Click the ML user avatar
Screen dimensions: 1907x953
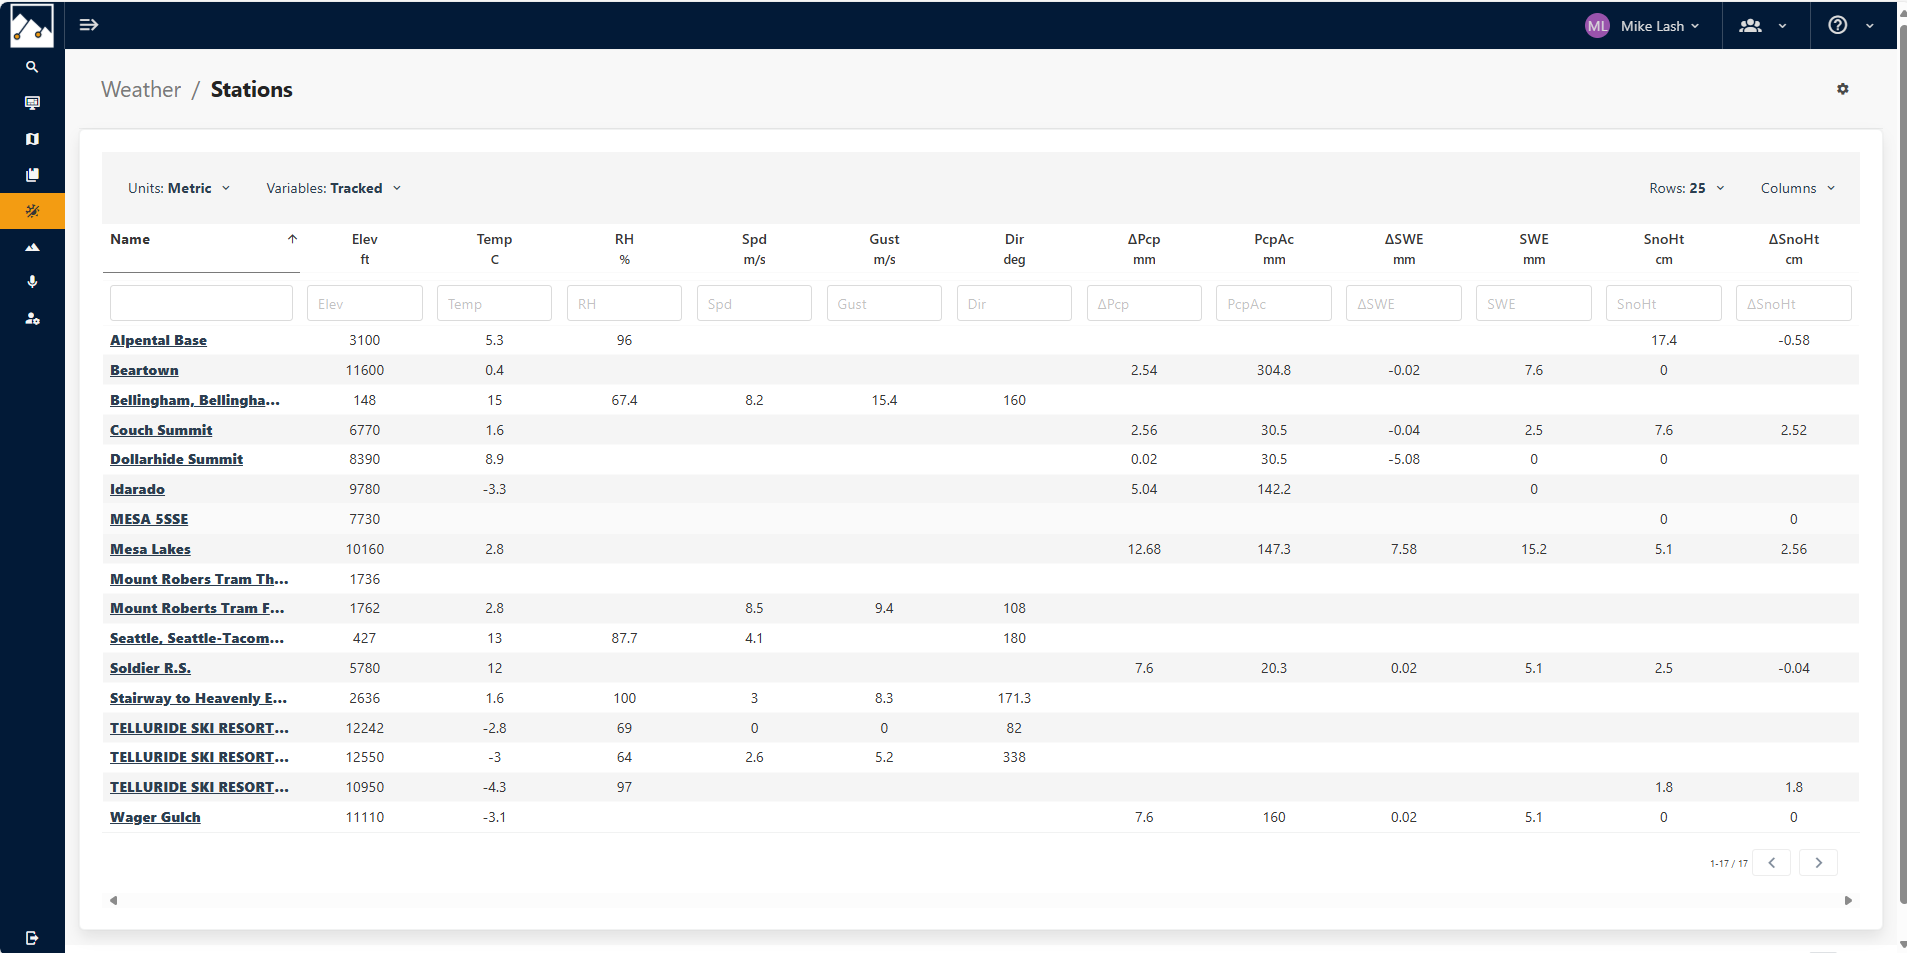tap(1597, 26)
